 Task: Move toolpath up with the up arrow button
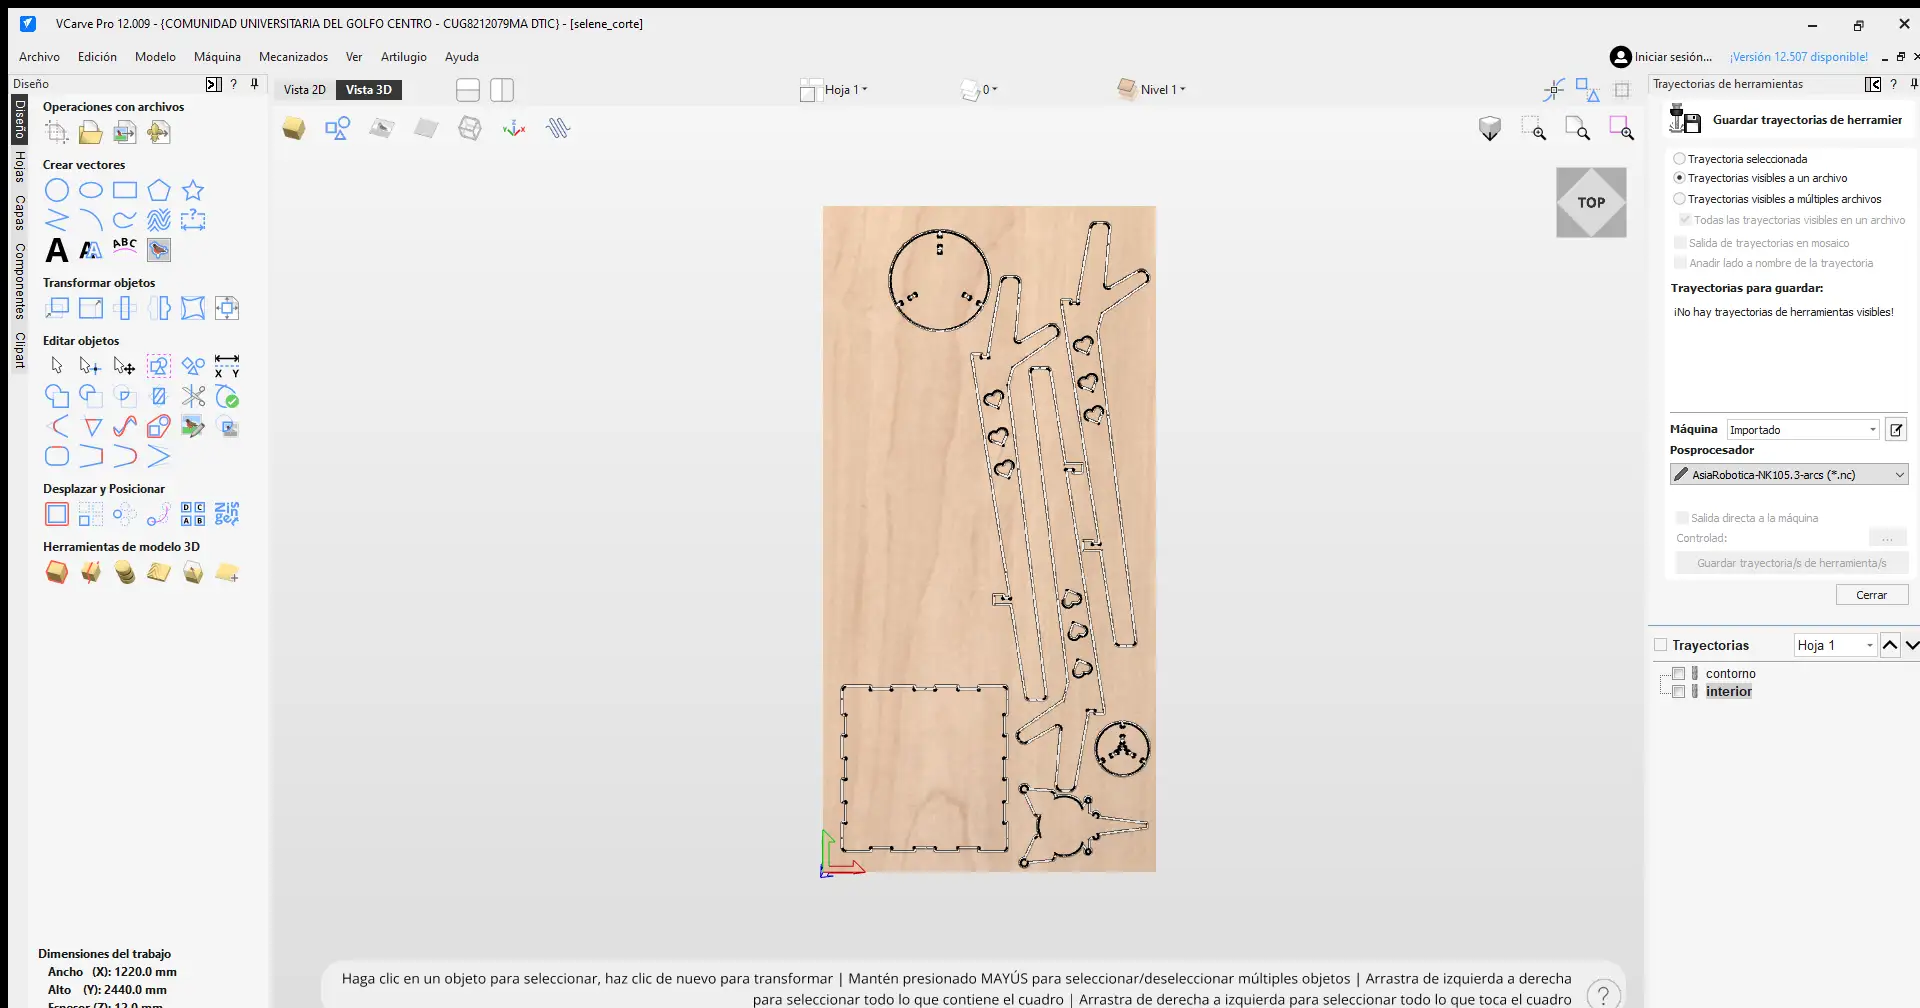(x=1890, y=645)
